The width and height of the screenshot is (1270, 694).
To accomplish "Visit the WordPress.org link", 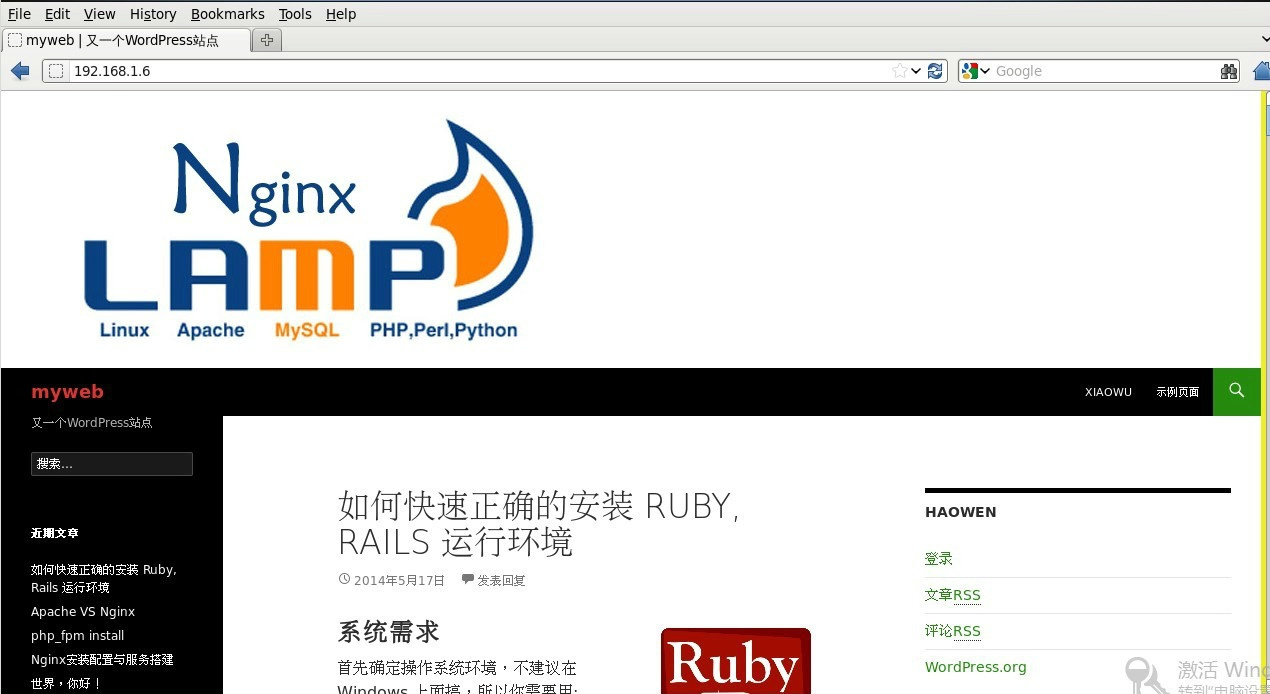I will tap(976, 667).
